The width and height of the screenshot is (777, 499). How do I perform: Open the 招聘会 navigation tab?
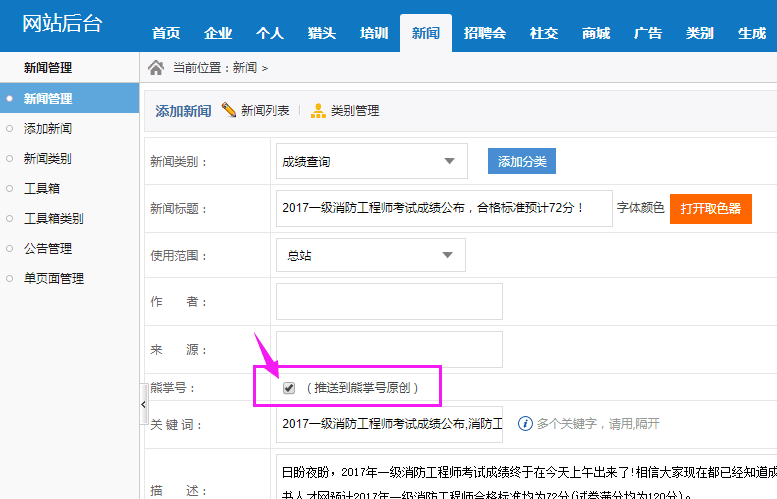coord(485,33)
